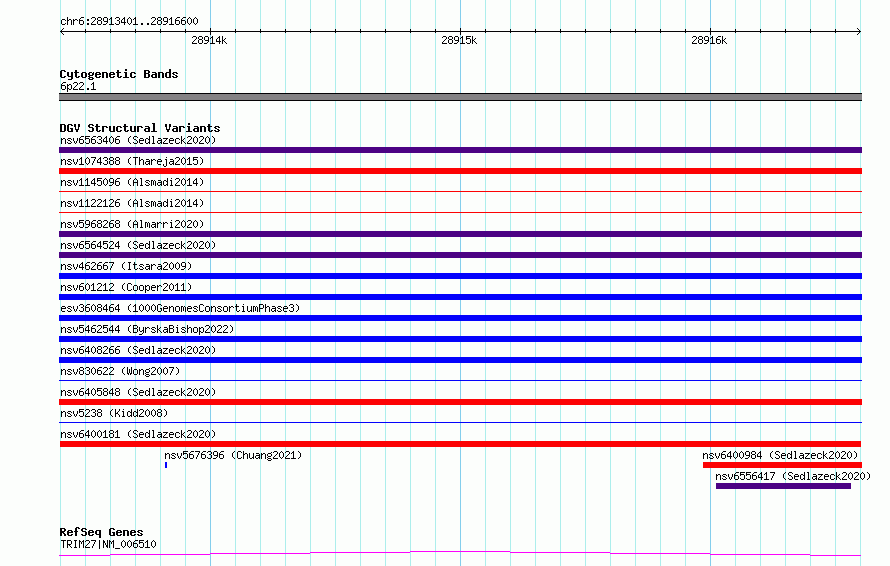The width and height of the screenshot is (890, 566).
Task: Click the 28914k ruler position label
Action: 209,40
